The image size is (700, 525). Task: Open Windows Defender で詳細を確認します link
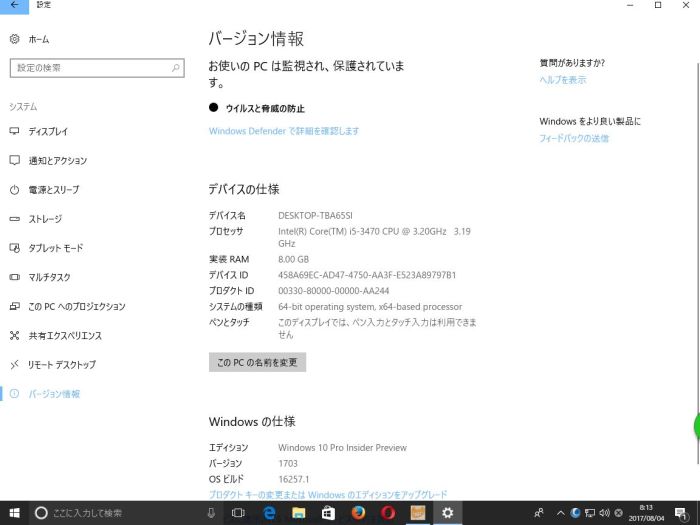283,131
